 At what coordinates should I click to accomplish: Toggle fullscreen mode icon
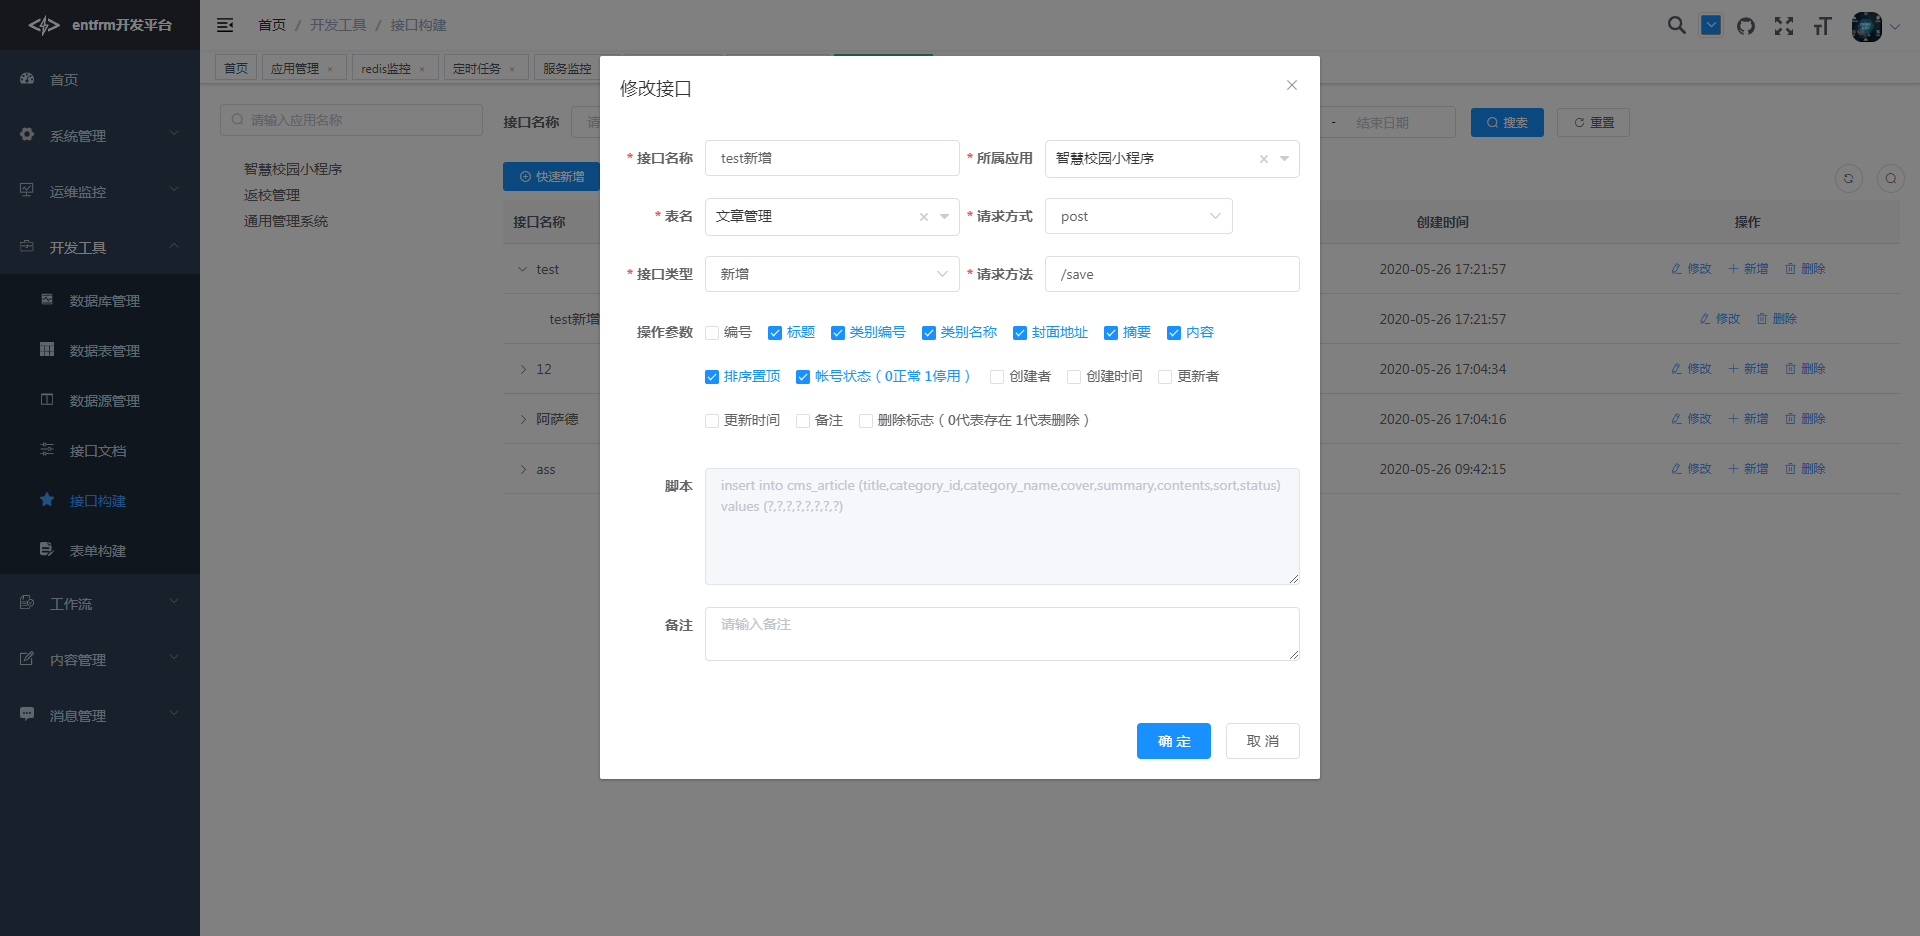pos(1784,26)
